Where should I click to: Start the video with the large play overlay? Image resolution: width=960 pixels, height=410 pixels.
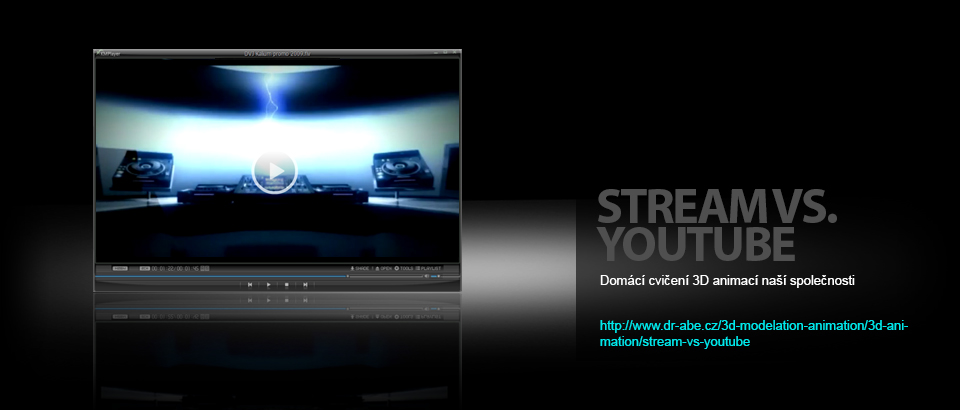[274, 171]
